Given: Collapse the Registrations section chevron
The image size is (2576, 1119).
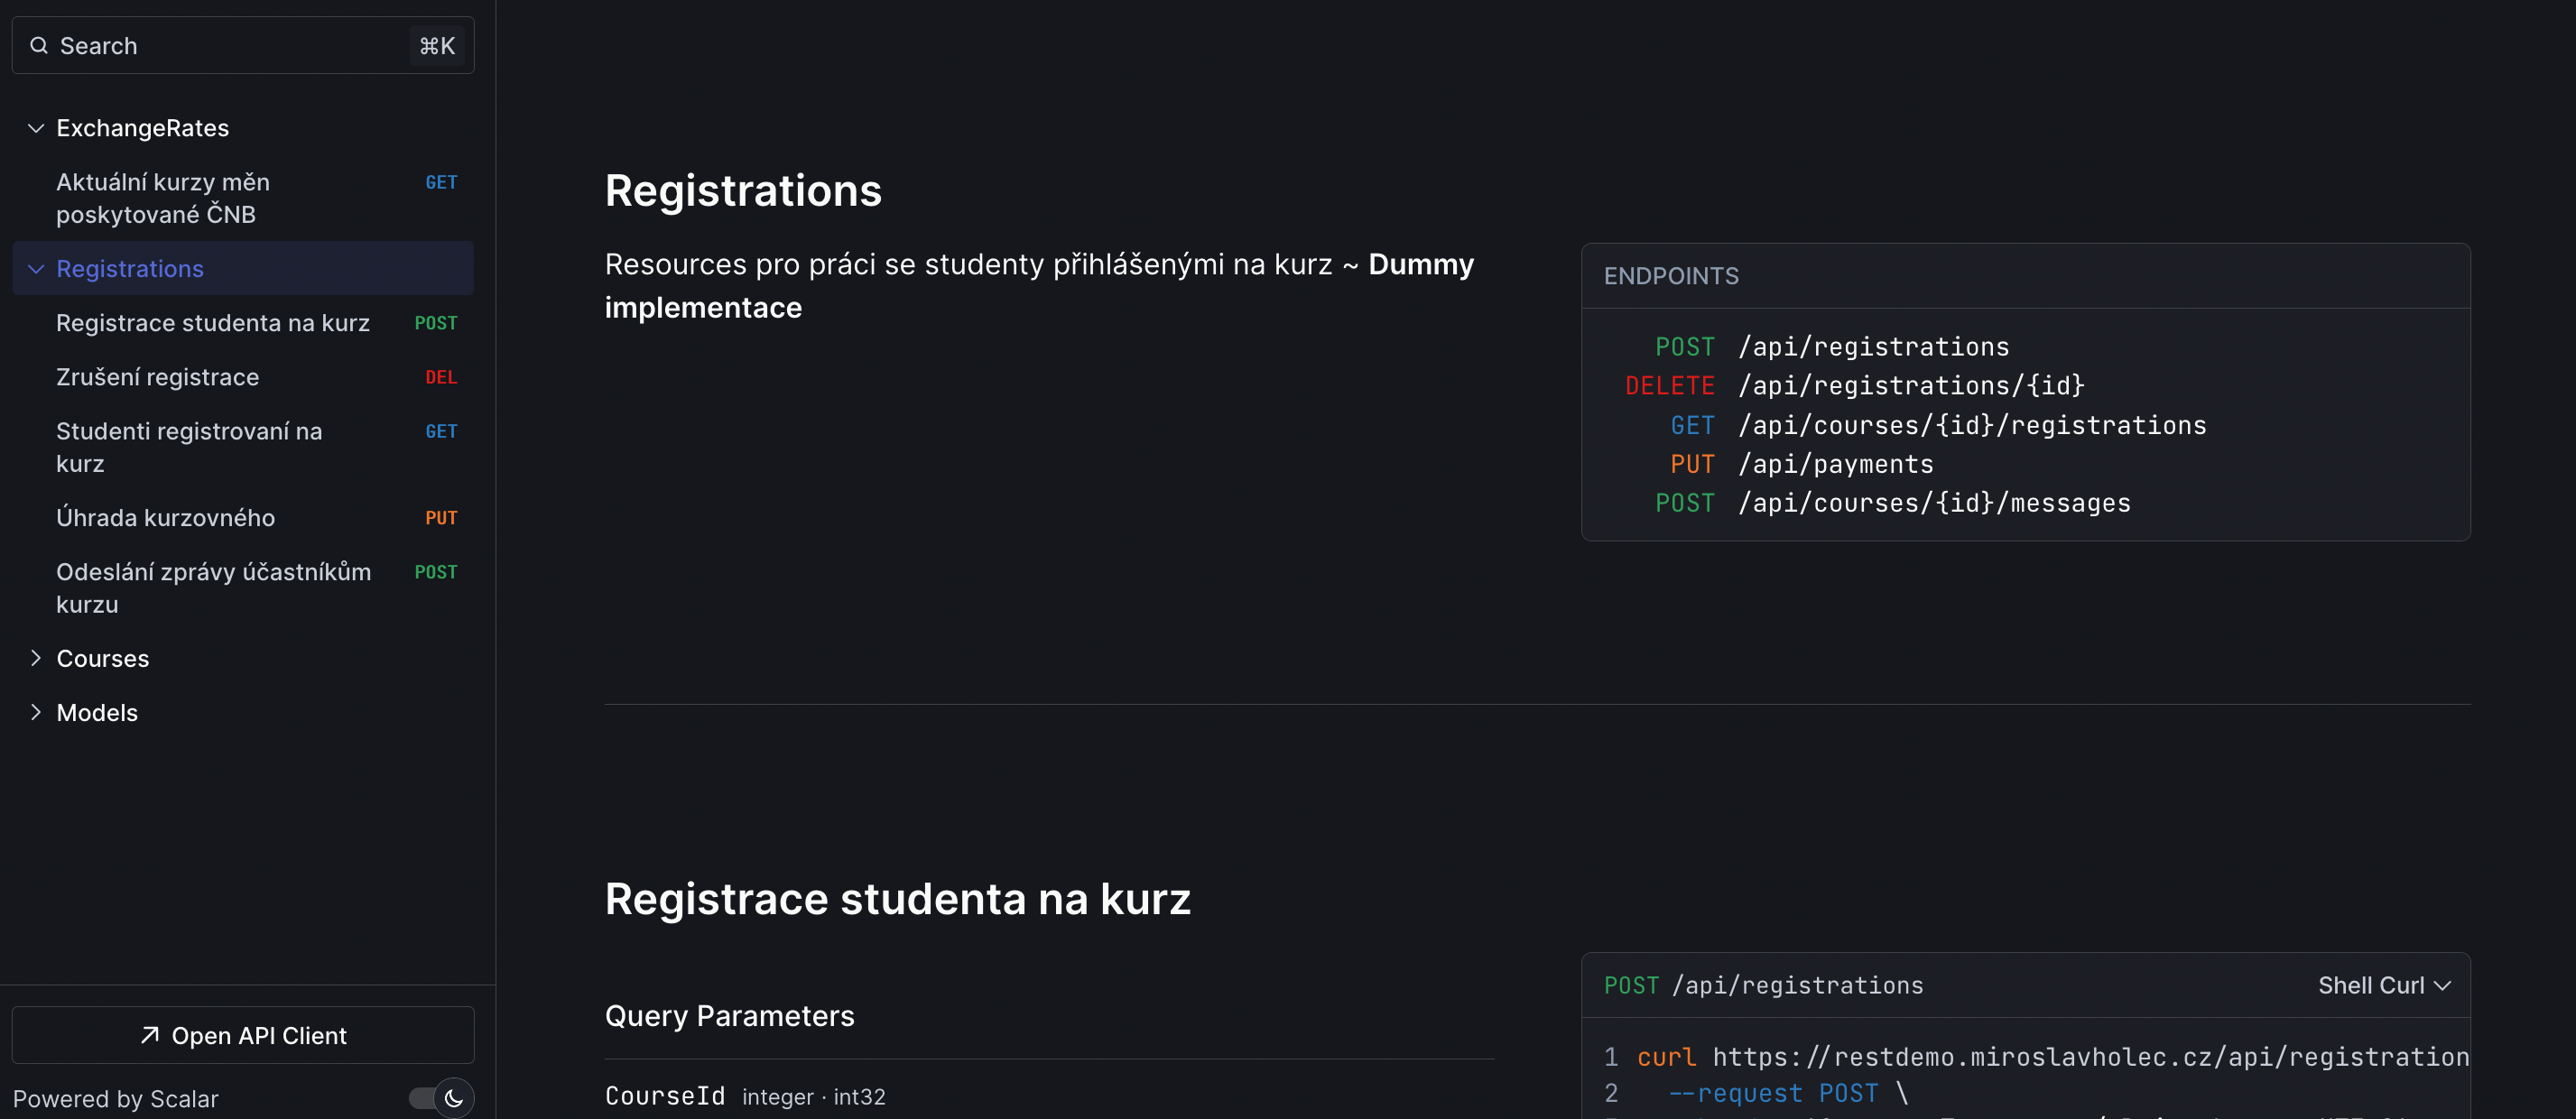Looking at the screenshot, I should [36, 269].
